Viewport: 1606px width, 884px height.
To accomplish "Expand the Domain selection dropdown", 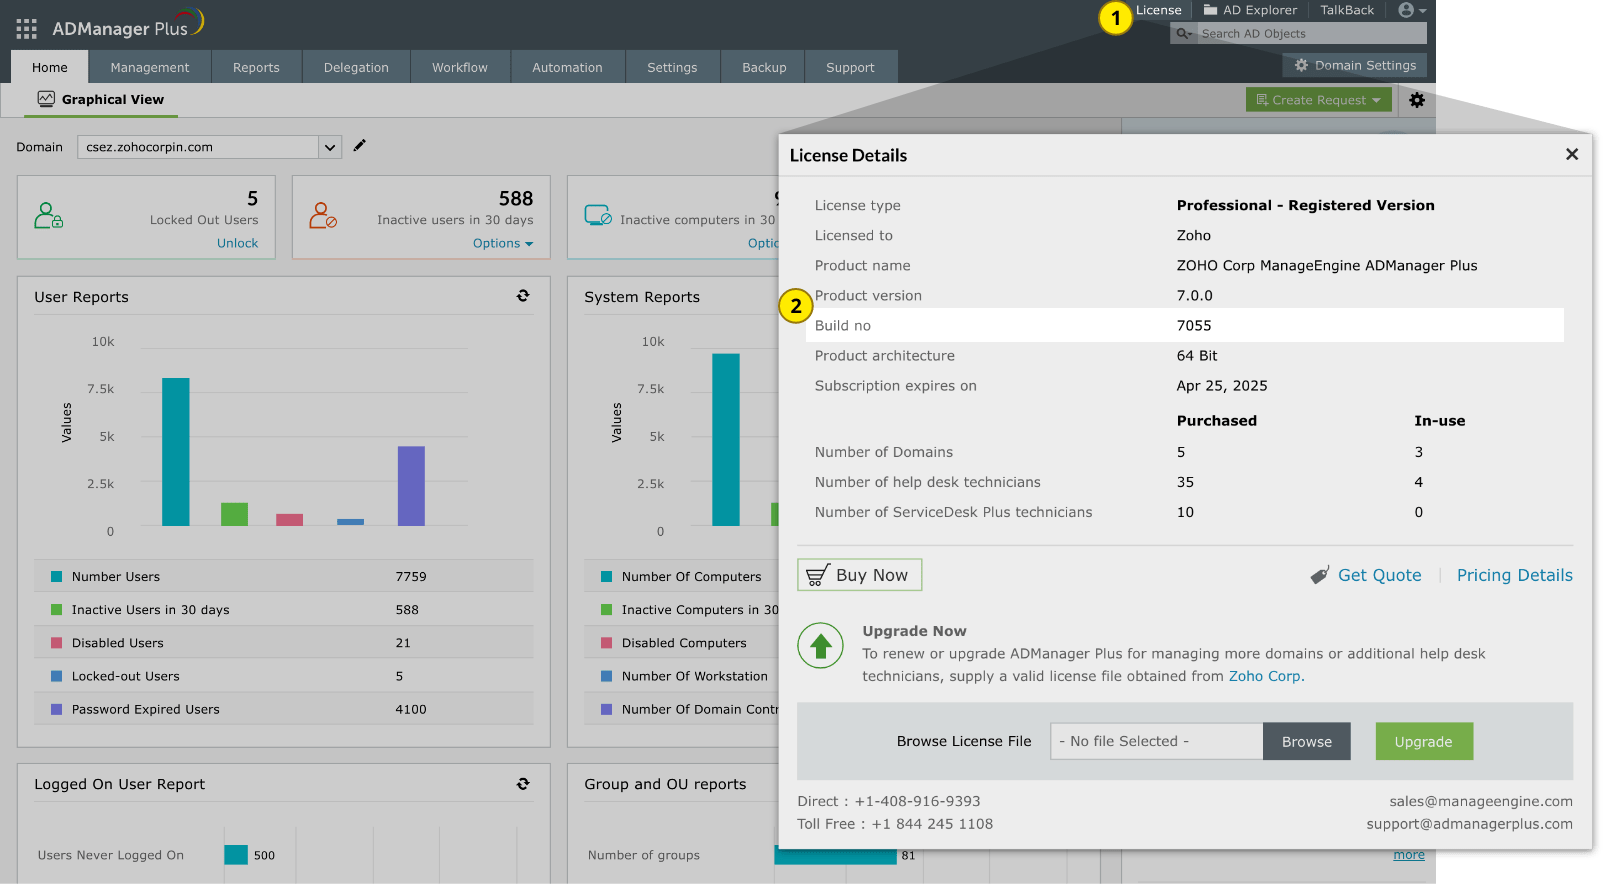I will tap(329, 147).
